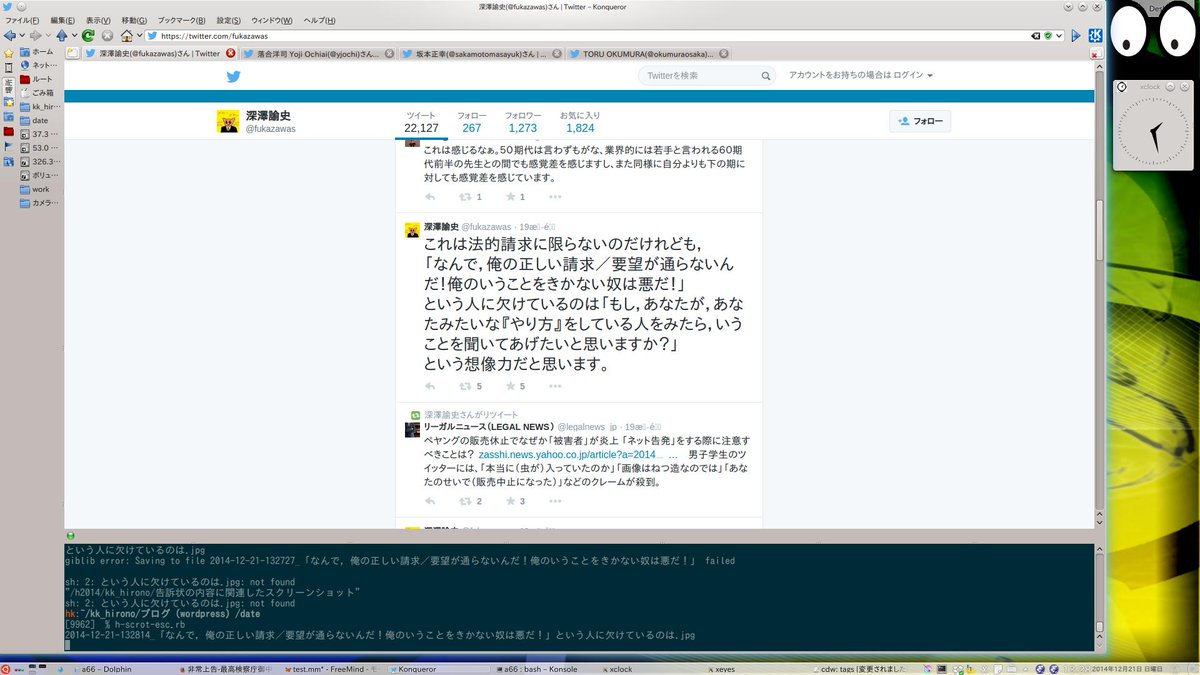Click the new tab icon left of tabs
The height and width of the screenshot is (675, 1200).
73,53
